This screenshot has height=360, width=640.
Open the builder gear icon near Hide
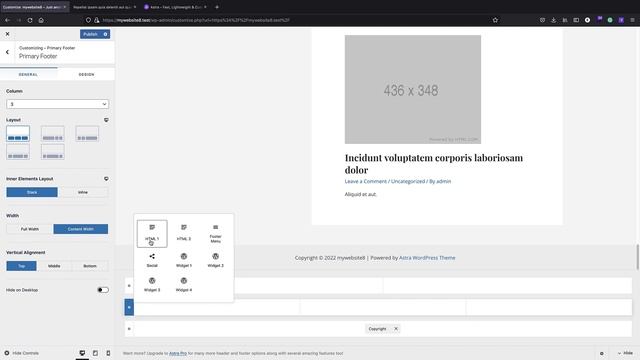(x=602, y=353)
